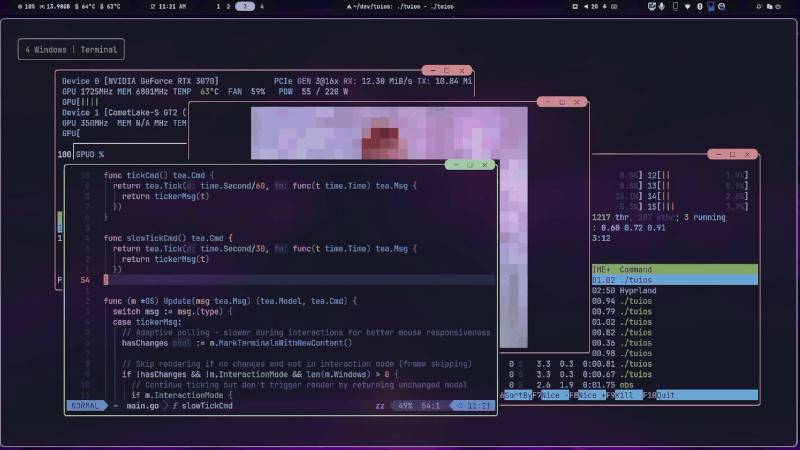The width and height of the screenshot is (800, 450).
Task: Select the highlighted 01.02 ./tuios process row
Action: [x=675, y=280]
